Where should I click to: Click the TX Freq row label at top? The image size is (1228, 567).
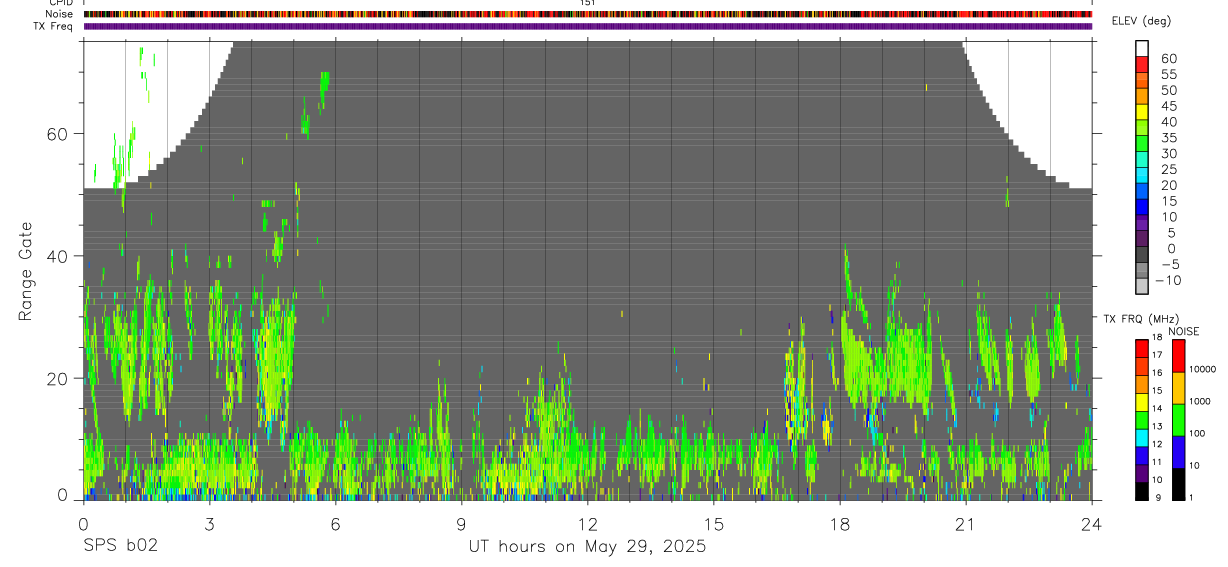point(54,26)
